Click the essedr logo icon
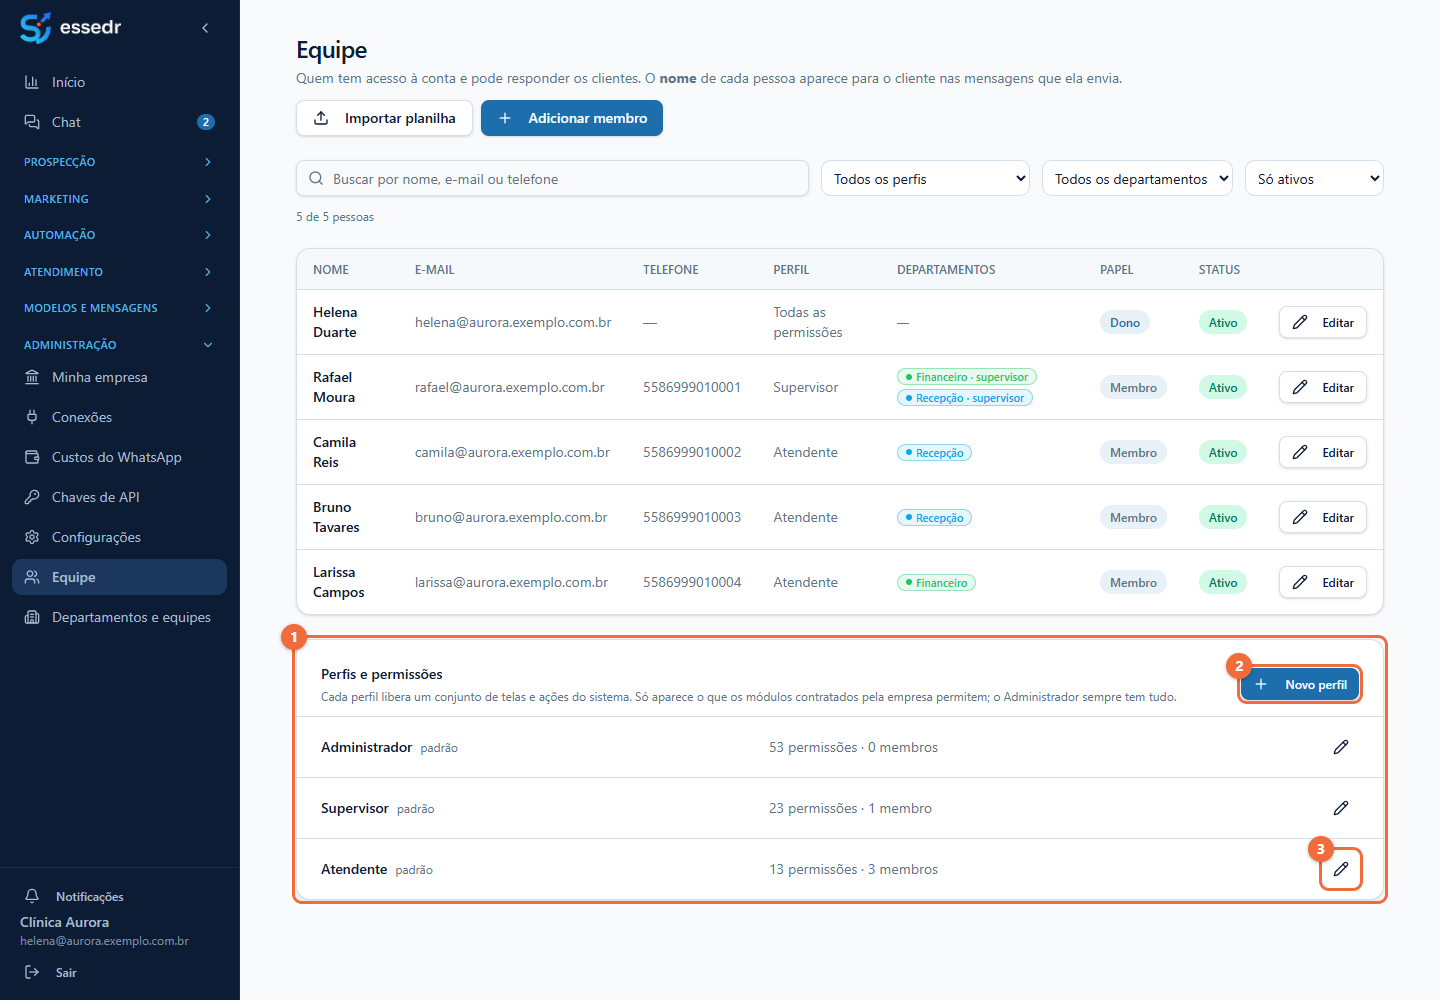Viewport: 1440px width, 1000px height. tap(35, 28)
